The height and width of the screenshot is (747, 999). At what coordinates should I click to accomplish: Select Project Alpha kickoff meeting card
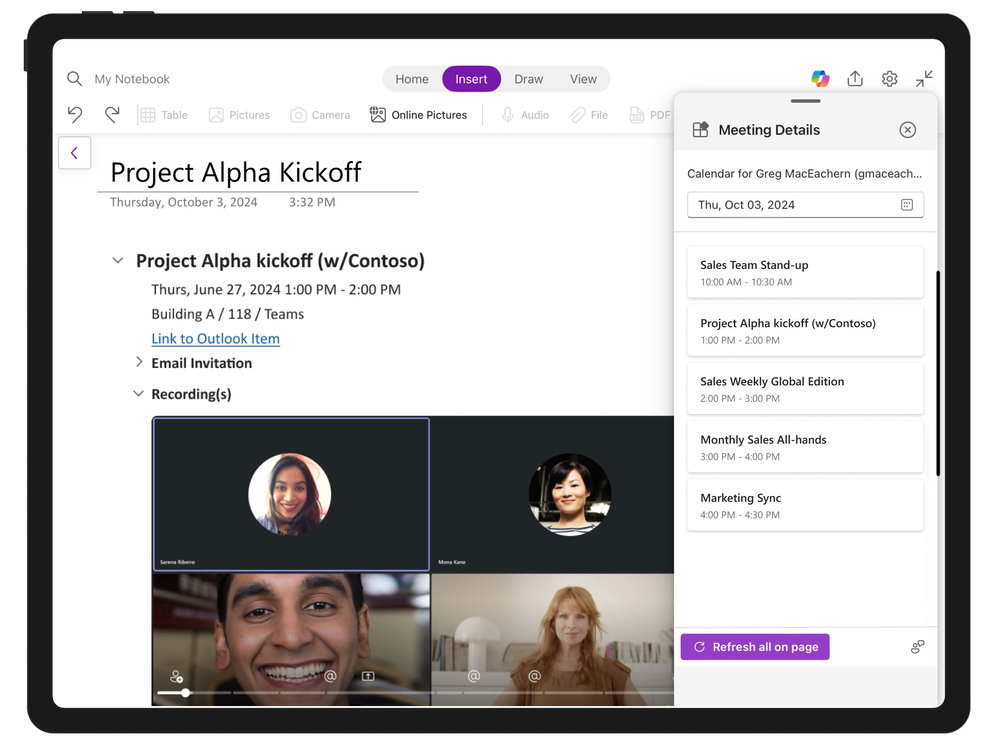click(805, 330)
